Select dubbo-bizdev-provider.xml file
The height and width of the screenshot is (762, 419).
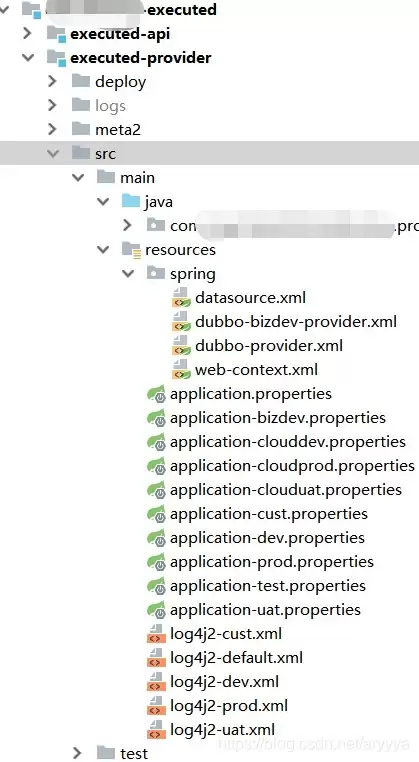click(296, 322)
